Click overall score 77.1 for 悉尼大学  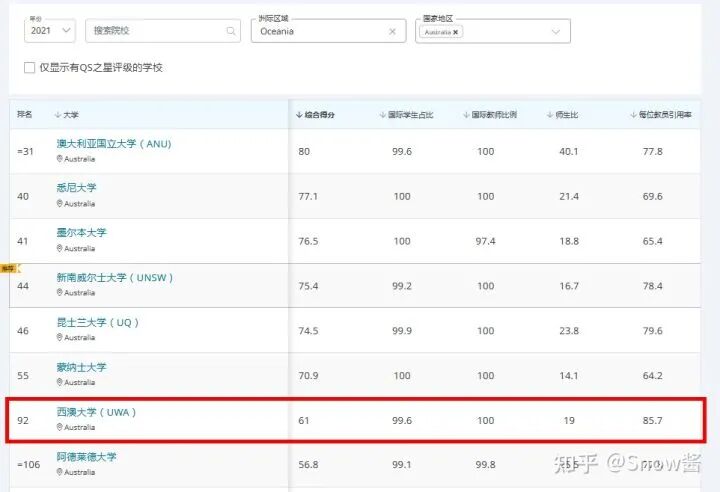(x=308, y=196)
